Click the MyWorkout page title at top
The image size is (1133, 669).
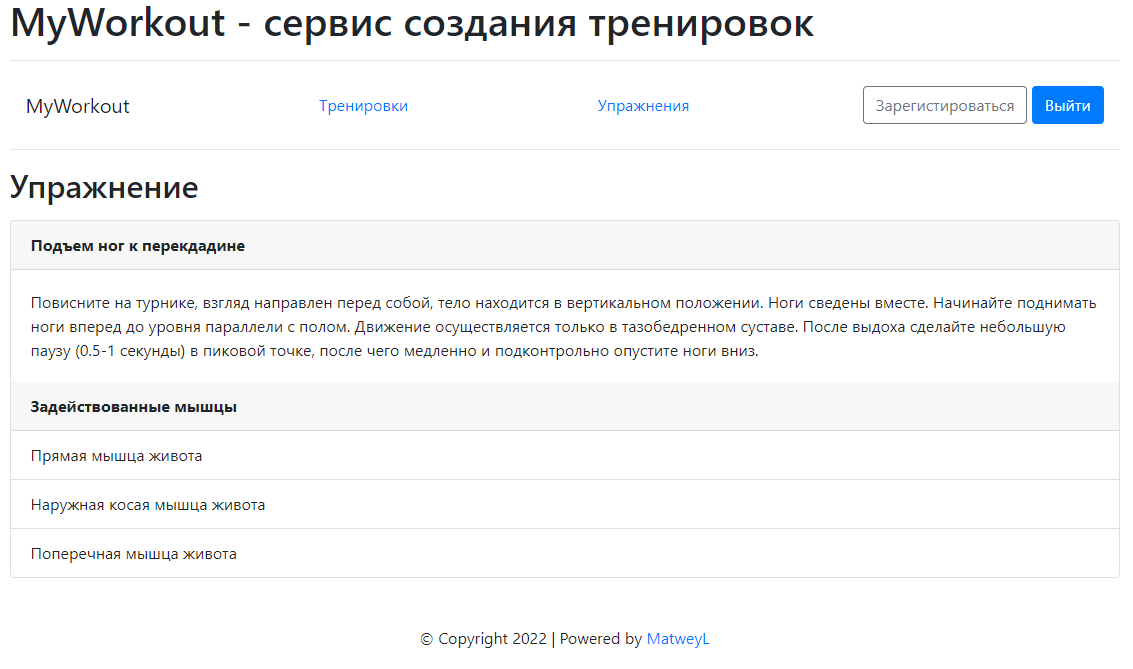tap(410, 24)
